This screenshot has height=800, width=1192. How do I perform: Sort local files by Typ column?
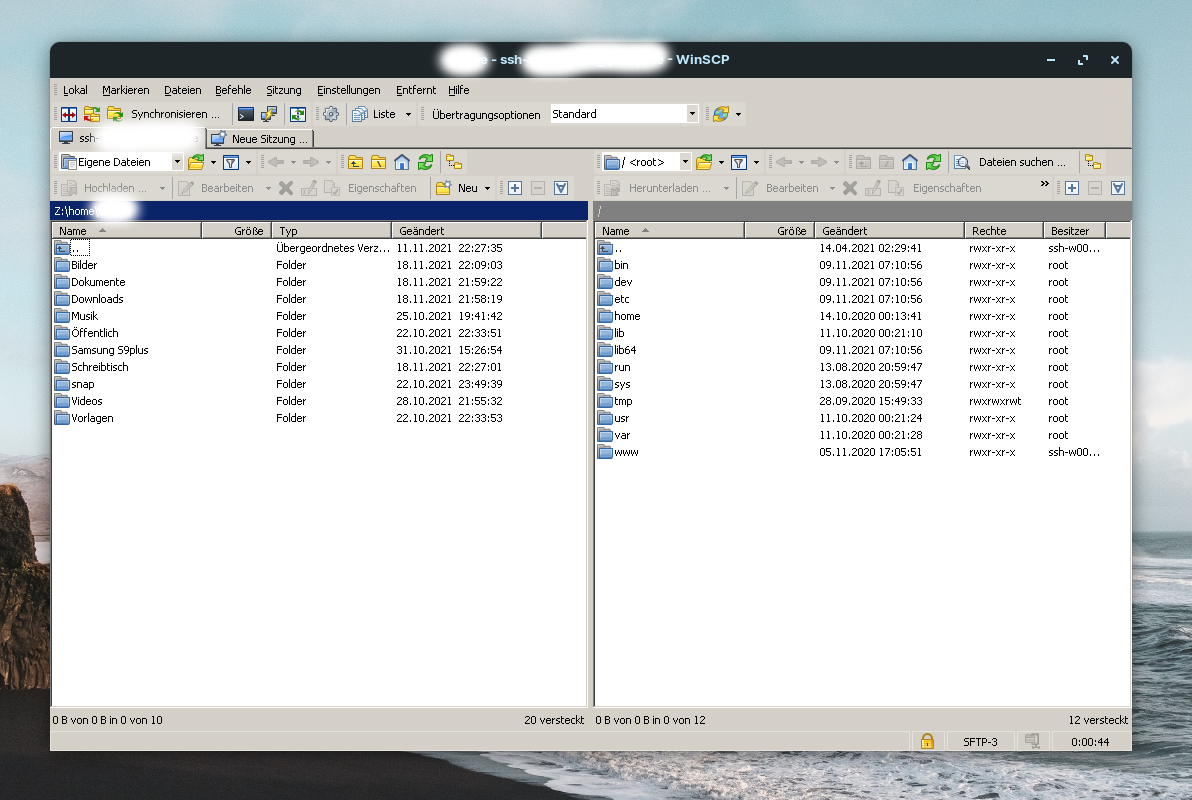331,230
